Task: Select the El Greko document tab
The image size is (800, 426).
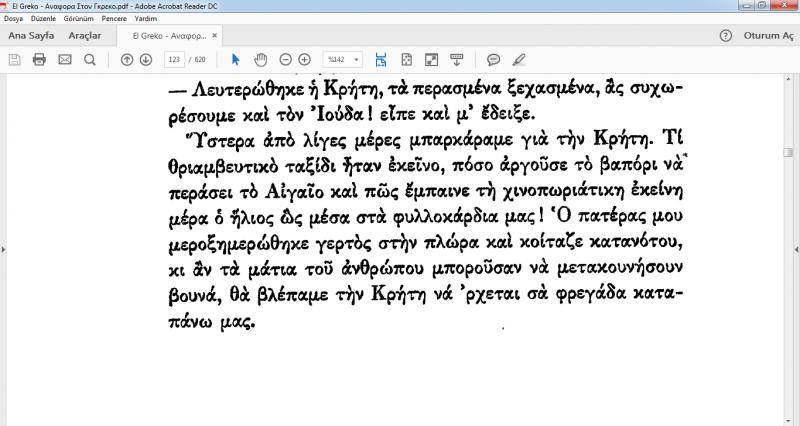Action: 169,36
